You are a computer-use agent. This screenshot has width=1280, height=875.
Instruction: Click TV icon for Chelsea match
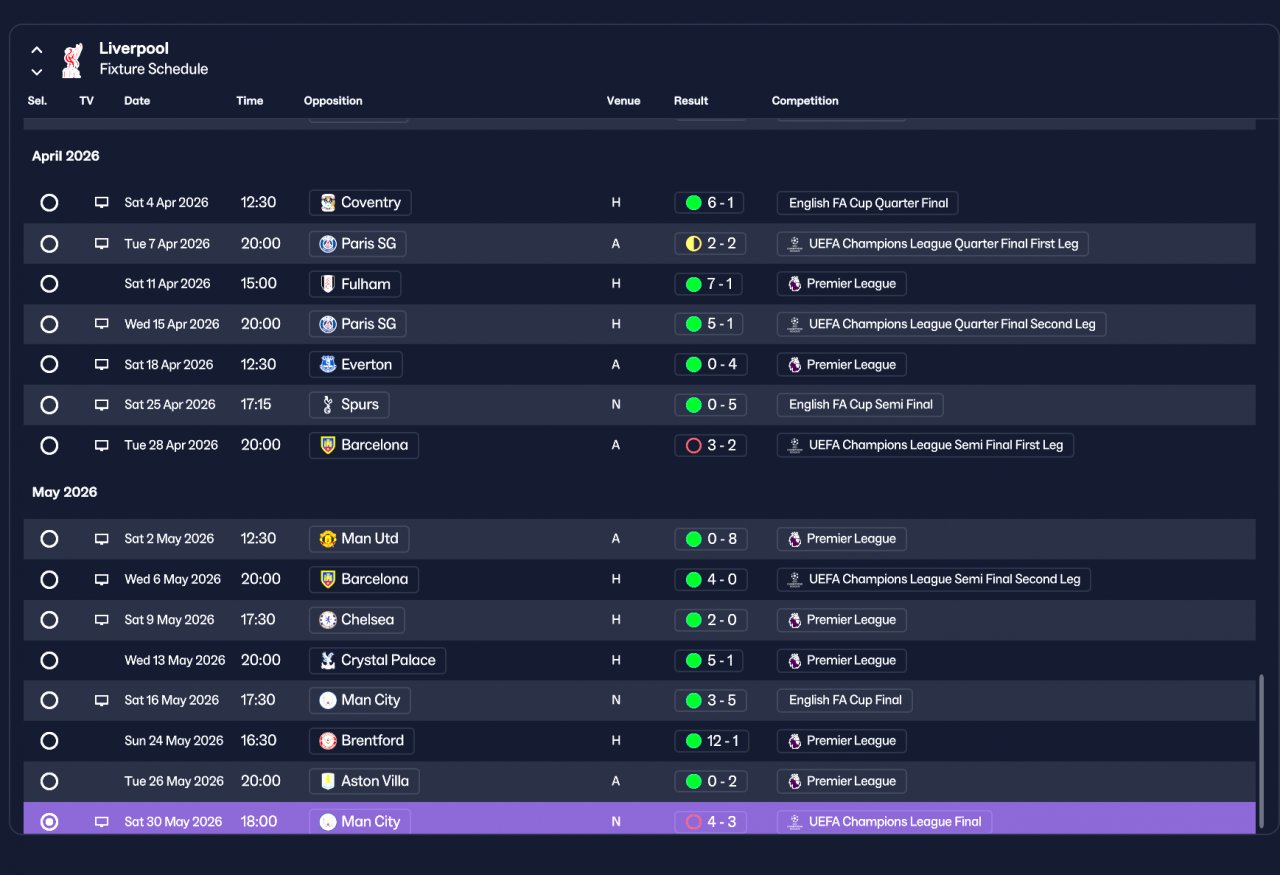[101, 620]
